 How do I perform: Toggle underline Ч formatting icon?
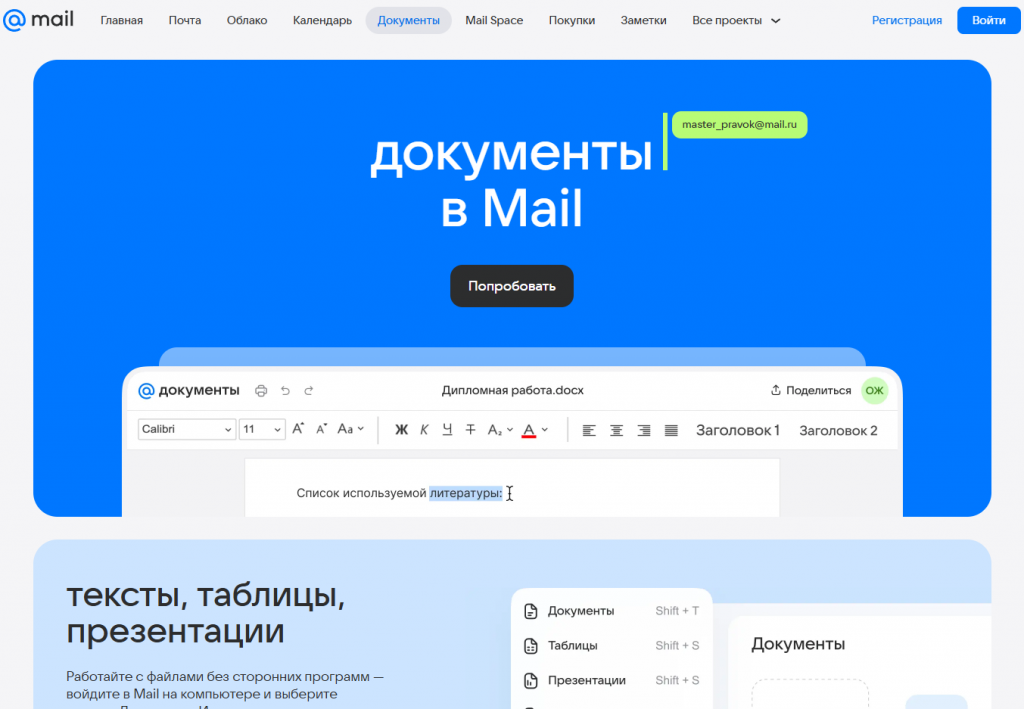pyautogui.click(x=447, y=430)
